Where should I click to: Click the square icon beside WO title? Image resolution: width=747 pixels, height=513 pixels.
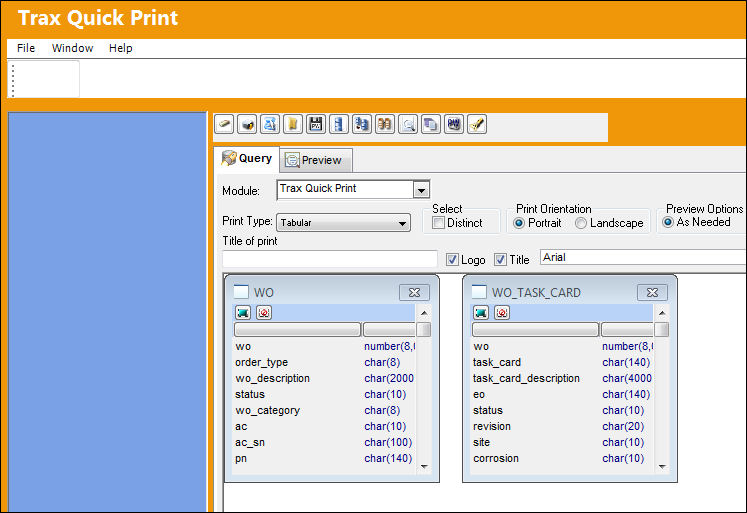point(241,292)
